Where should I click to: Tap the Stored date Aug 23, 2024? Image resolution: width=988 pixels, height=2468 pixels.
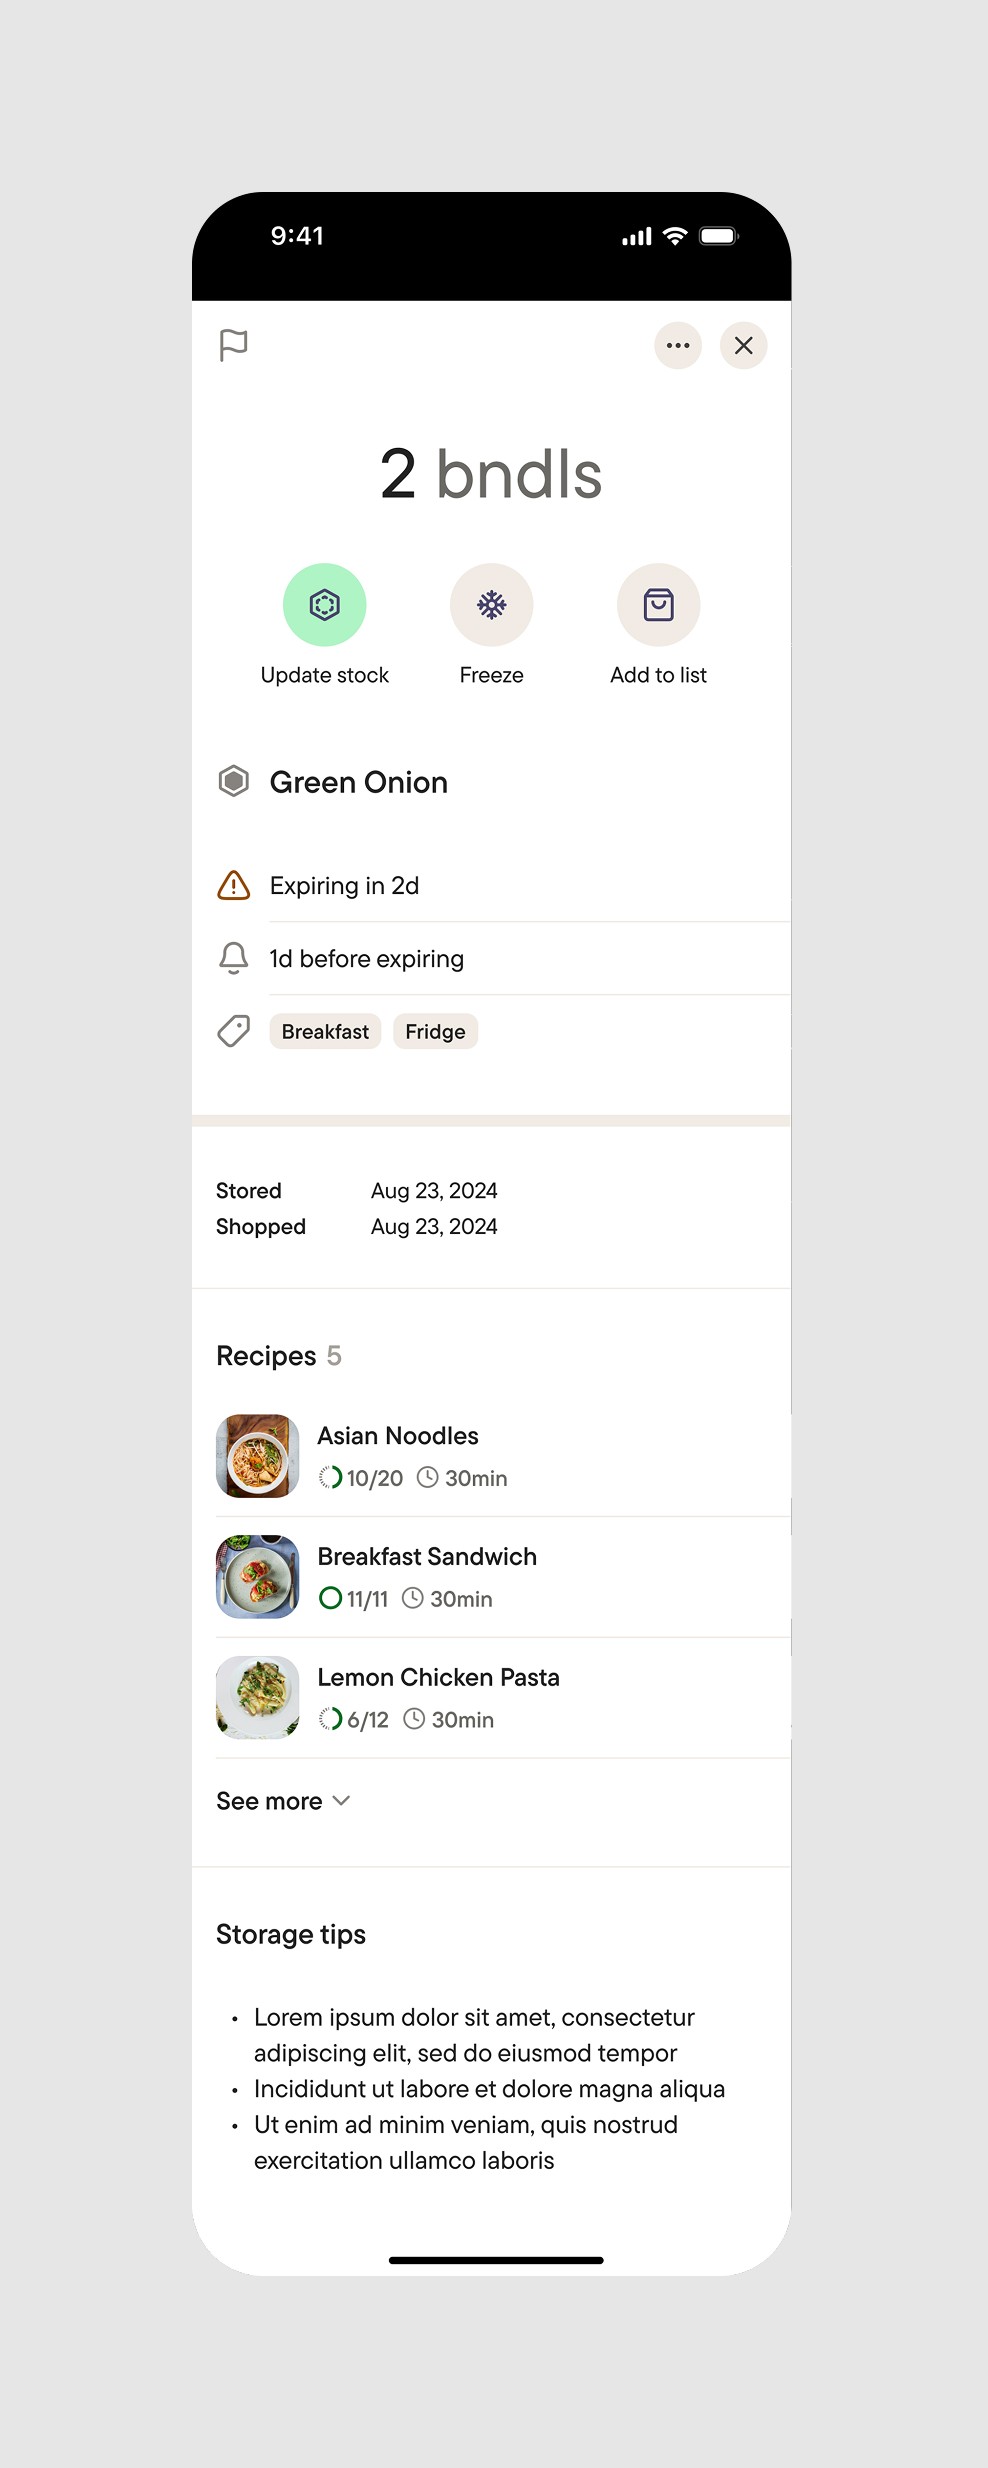pos(434,1191)
